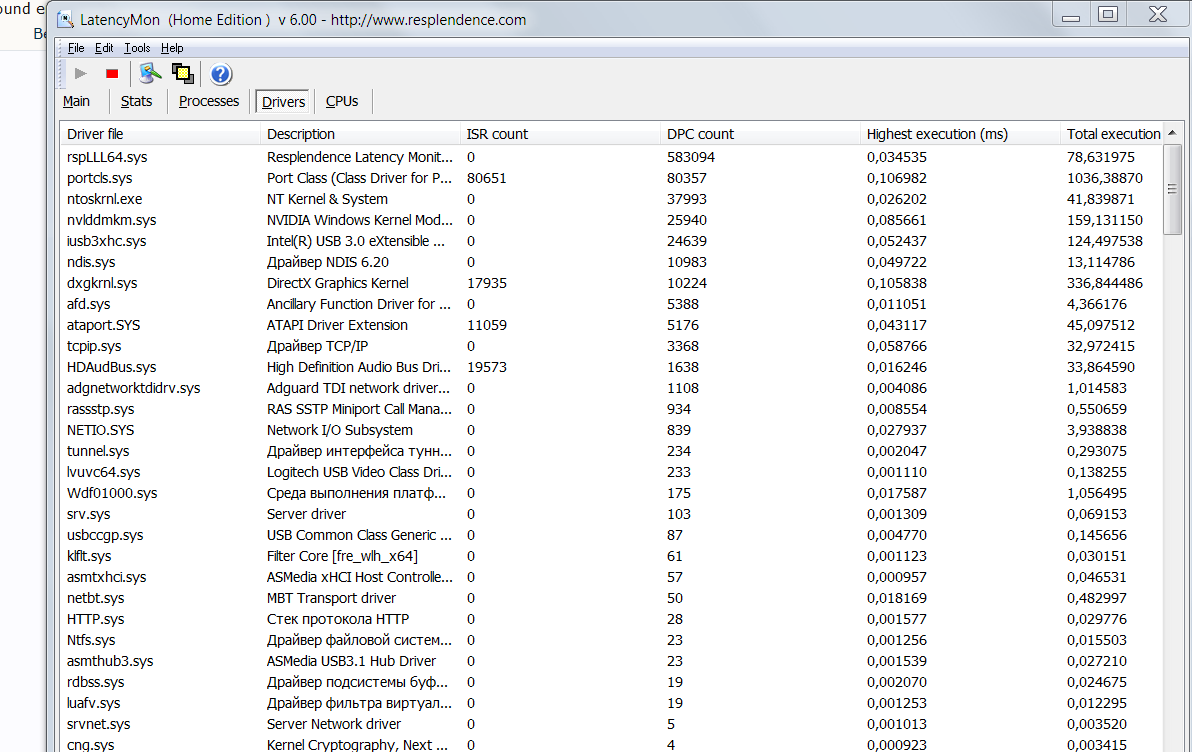
Task: Select the asmtxhci.sys driver row
Action: click(x=612, y=577)
